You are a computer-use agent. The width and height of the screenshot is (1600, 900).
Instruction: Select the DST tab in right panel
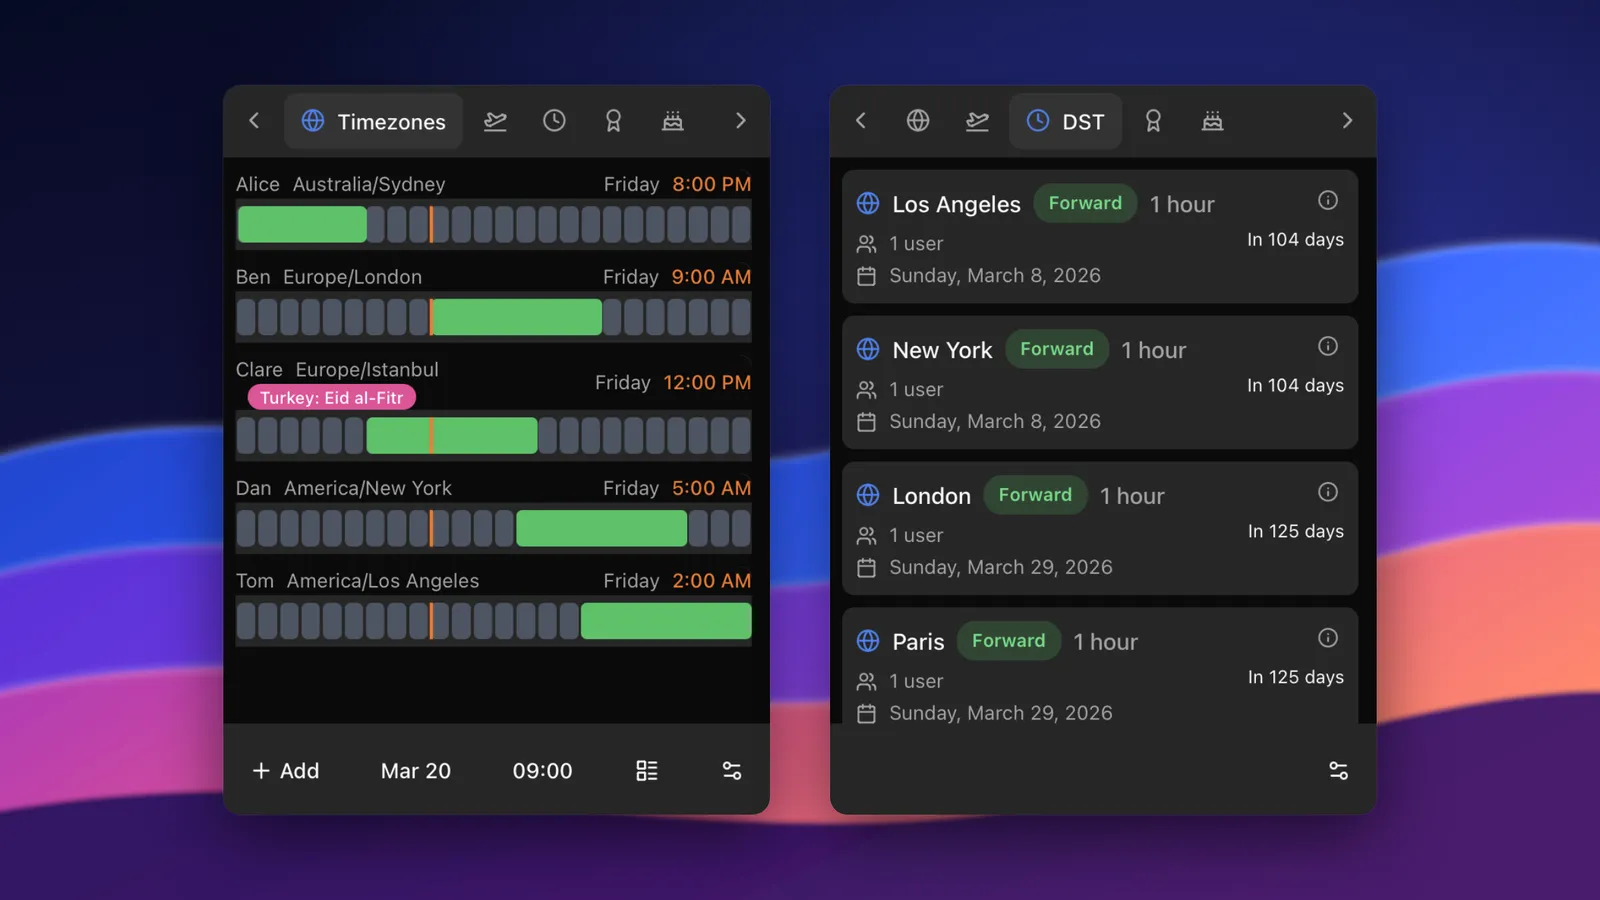[x=1065, y=121]
